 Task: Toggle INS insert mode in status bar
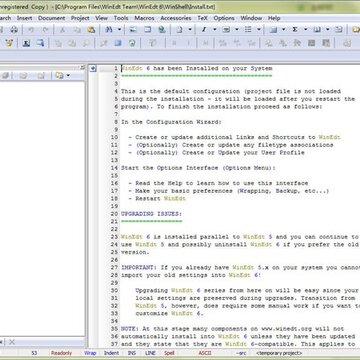pyautogui.click(x=132, y=353)
